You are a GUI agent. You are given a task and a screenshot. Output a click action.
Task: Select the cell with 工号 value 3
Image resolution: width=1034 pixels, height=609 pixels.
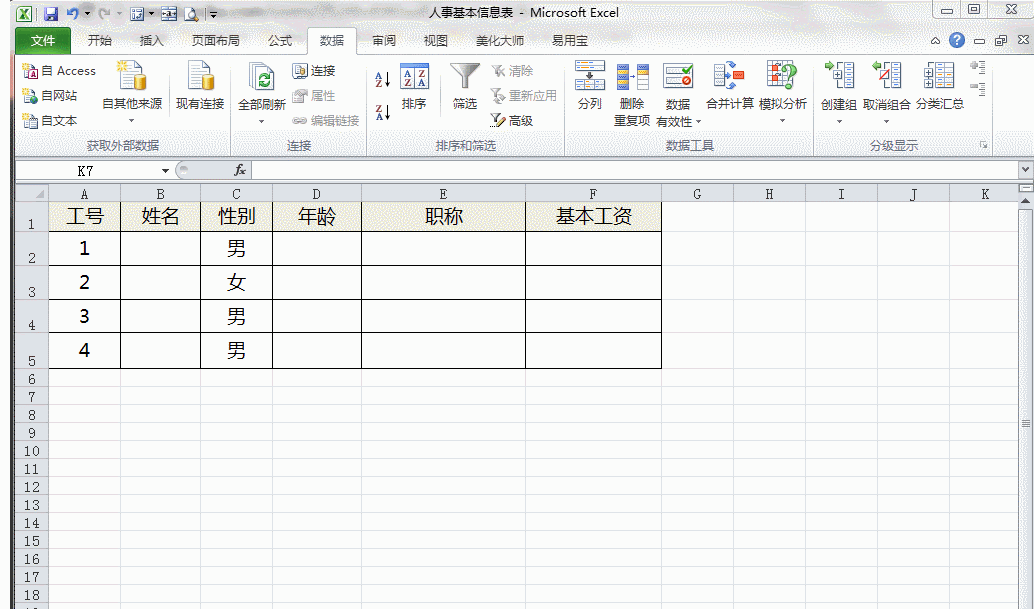coord(84,316)
